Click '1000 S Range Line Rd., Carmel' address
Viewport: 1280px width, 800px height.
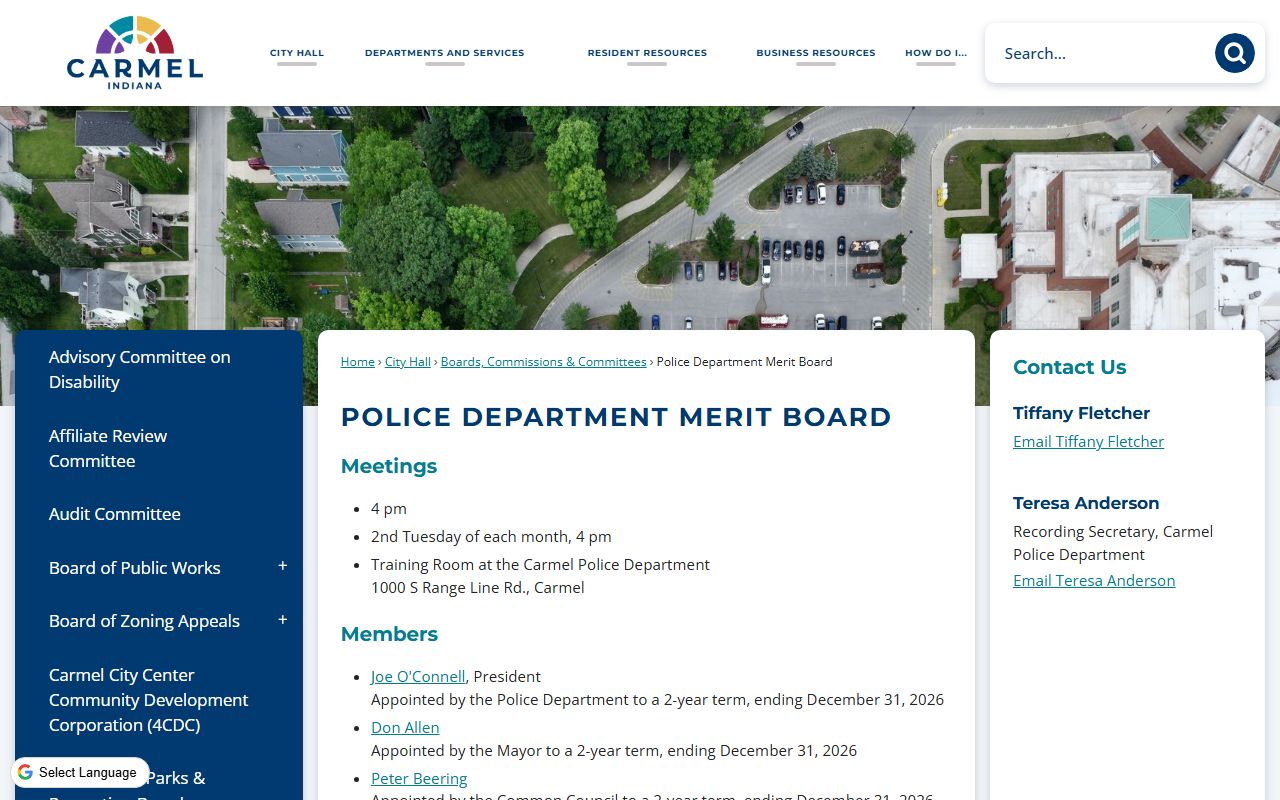pos(478,587)
